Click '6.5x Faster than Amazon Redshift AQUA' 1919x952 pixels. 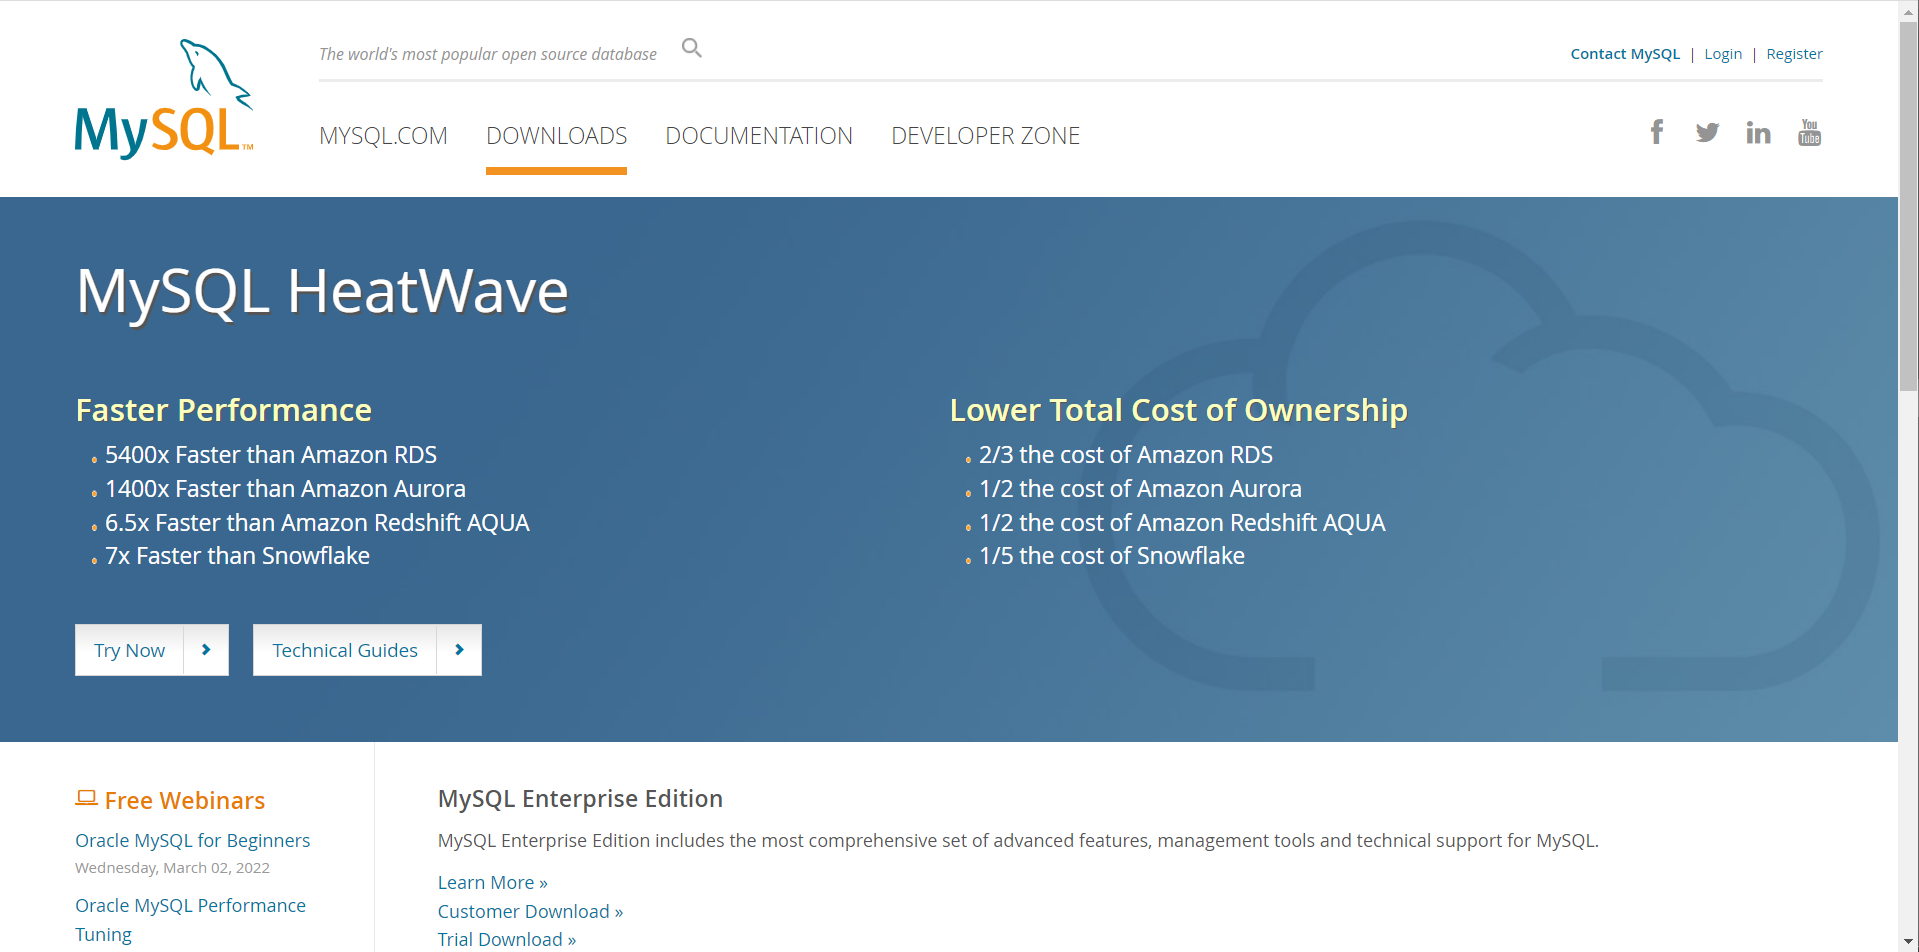[317, 523]
